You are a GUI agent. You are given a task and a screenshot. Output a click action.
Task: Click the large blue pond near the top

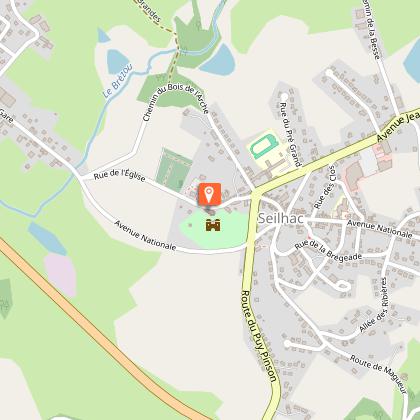[219, 61]
